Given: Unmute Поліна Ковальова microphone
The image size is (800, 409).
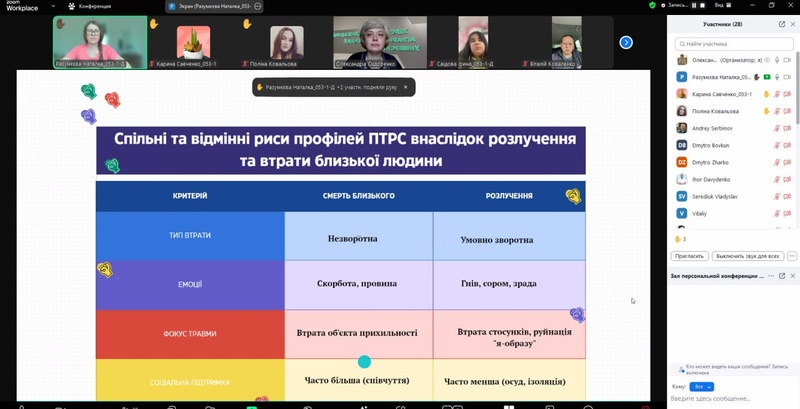Looking at the screenshot, I should pyautogui.click(x=777, y=111).
